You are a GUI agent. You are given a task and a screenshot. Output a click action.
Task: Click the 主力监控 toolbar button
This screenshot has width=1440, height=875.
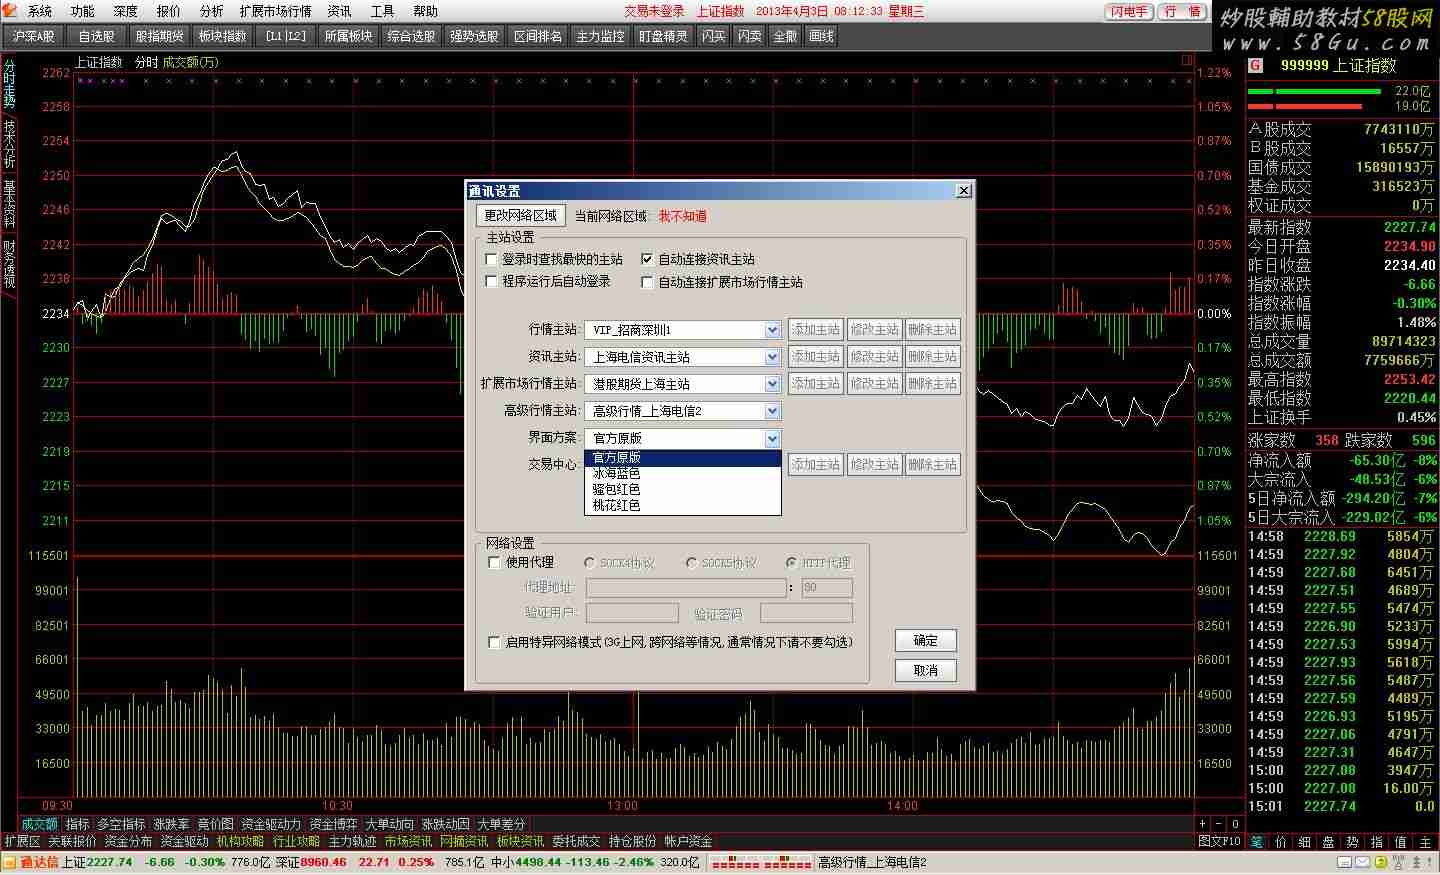pos(600,36)
